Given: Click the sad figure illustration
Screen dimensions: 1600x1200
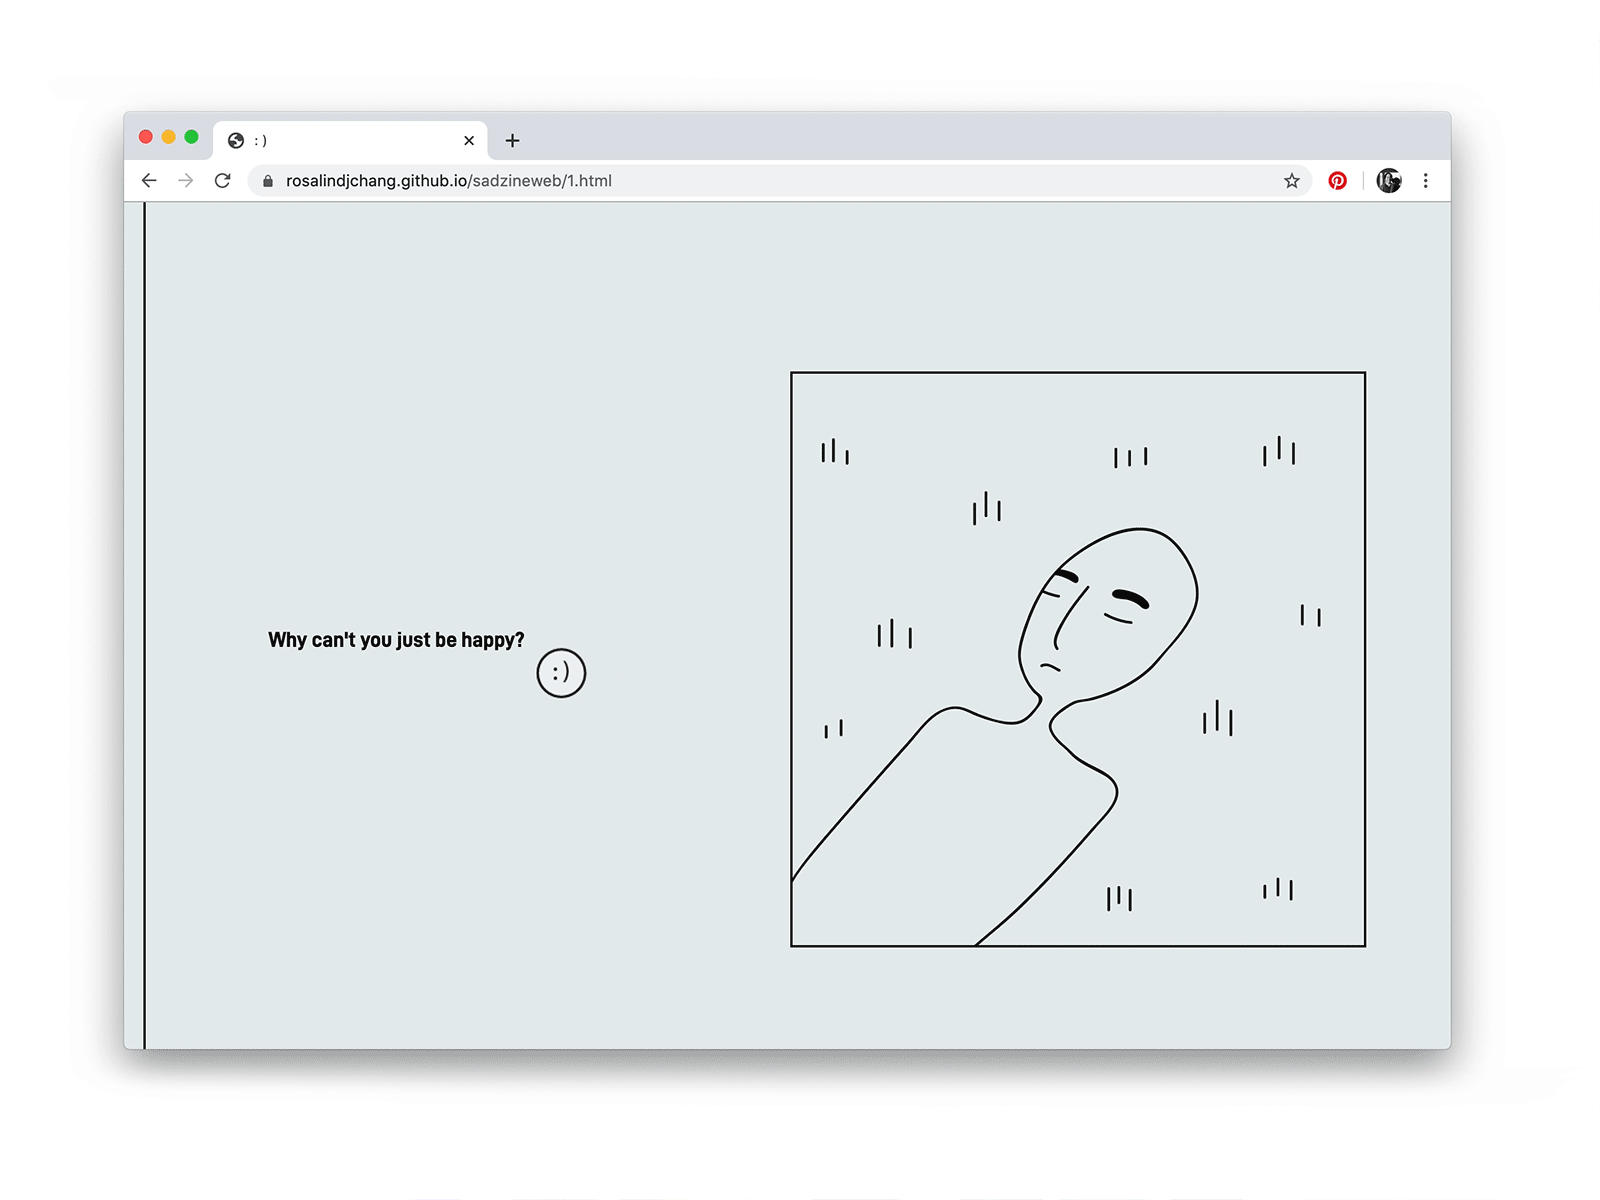Looking at the screenshot, I should click(1078, 659).
